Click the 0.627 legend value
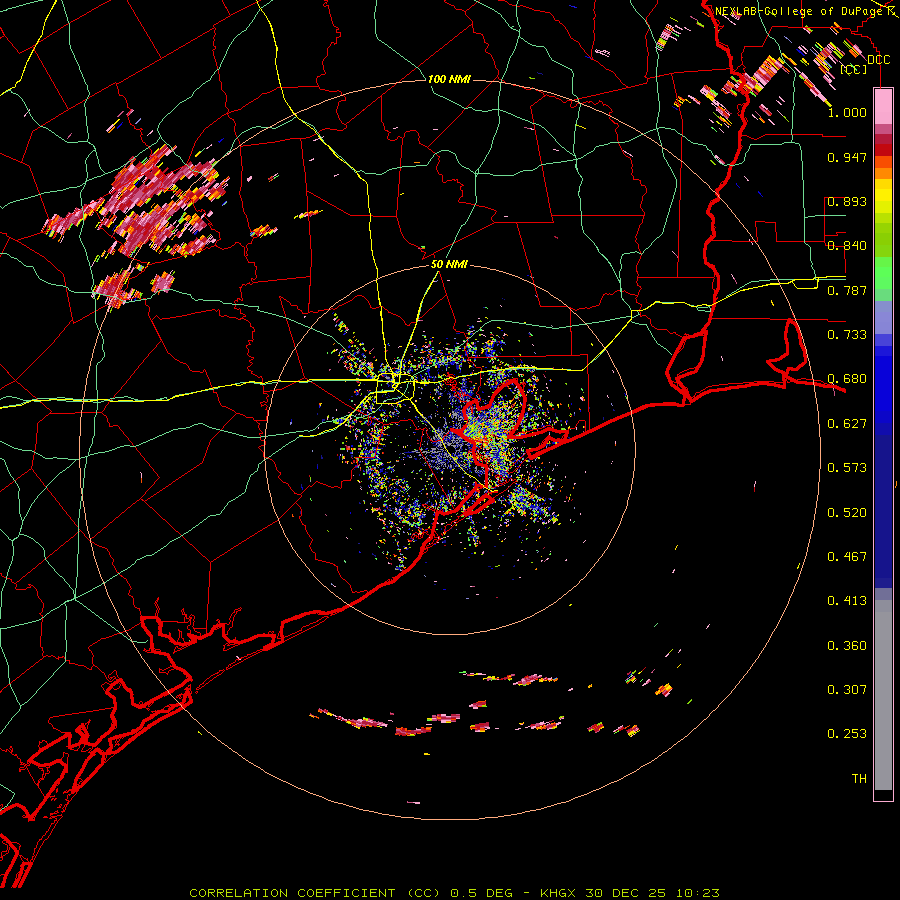Image resolution: width=900 pixels, height=900 pixels. (847, 424)
